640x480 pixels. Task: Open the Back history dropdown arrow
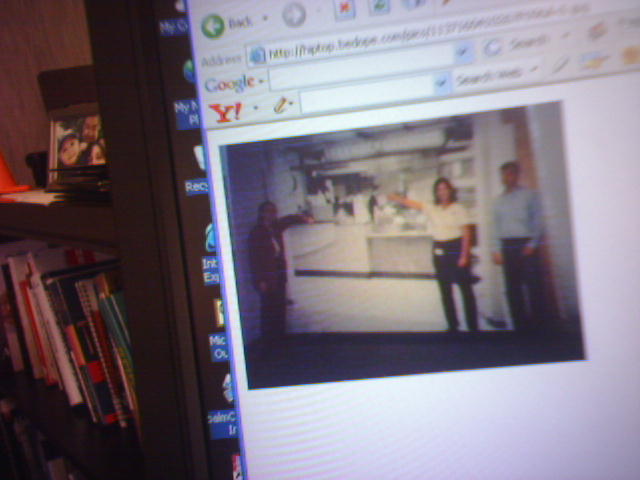click(x=265, y=18)
